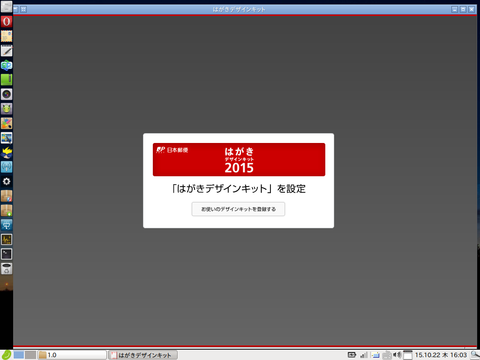Image resolution: width=480 pixels, height=360 pixels.
Task: Open the printer tray icon
Action: [387, 355]
